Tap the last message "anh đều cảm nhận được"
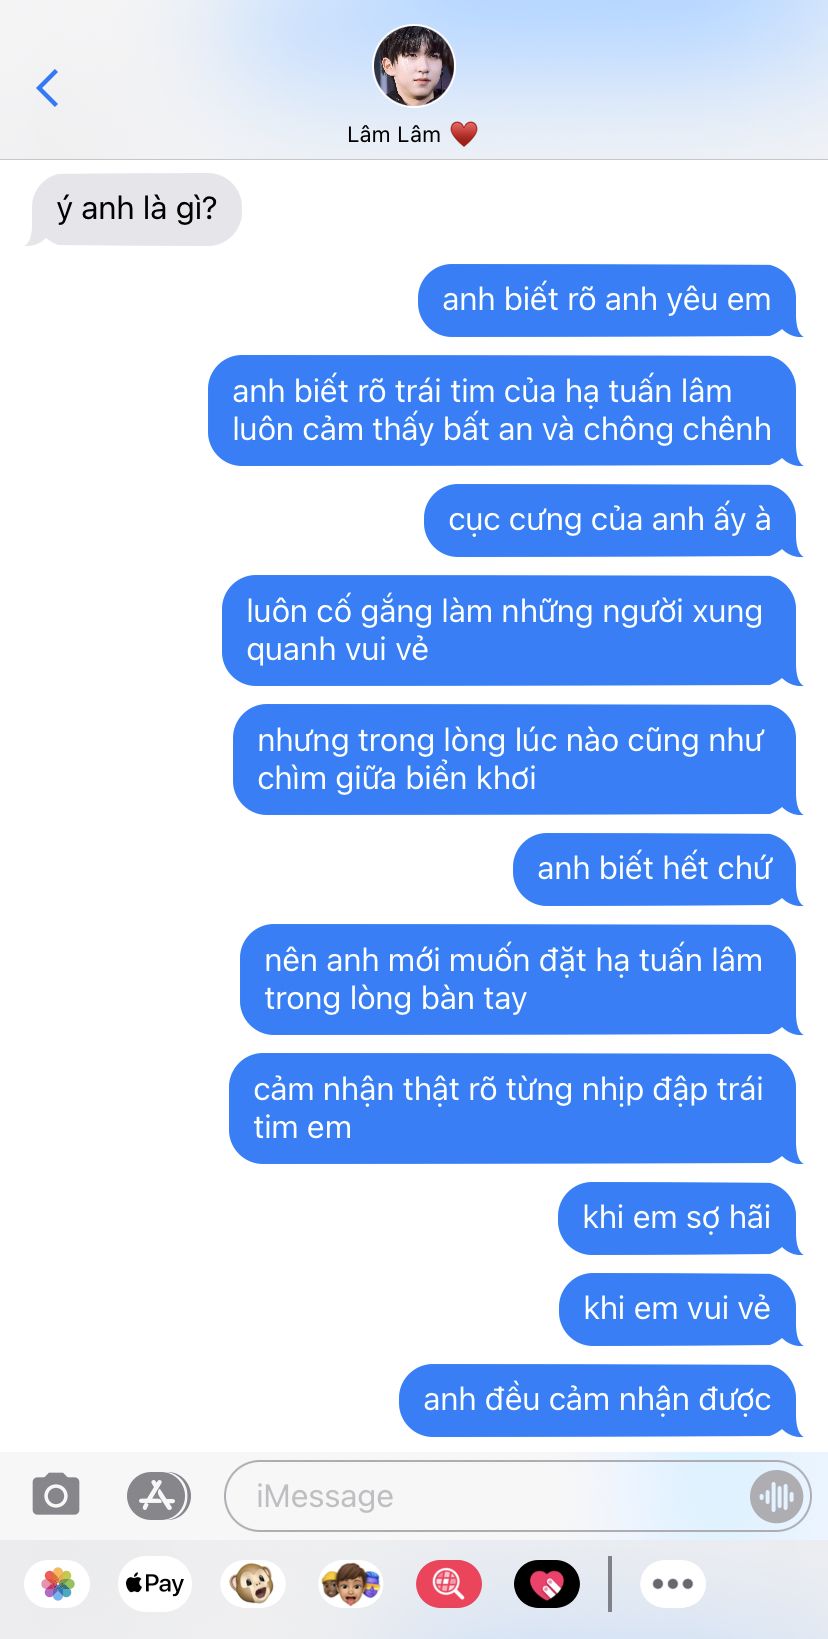The image size is (828, 1639). pos(598,1400)
